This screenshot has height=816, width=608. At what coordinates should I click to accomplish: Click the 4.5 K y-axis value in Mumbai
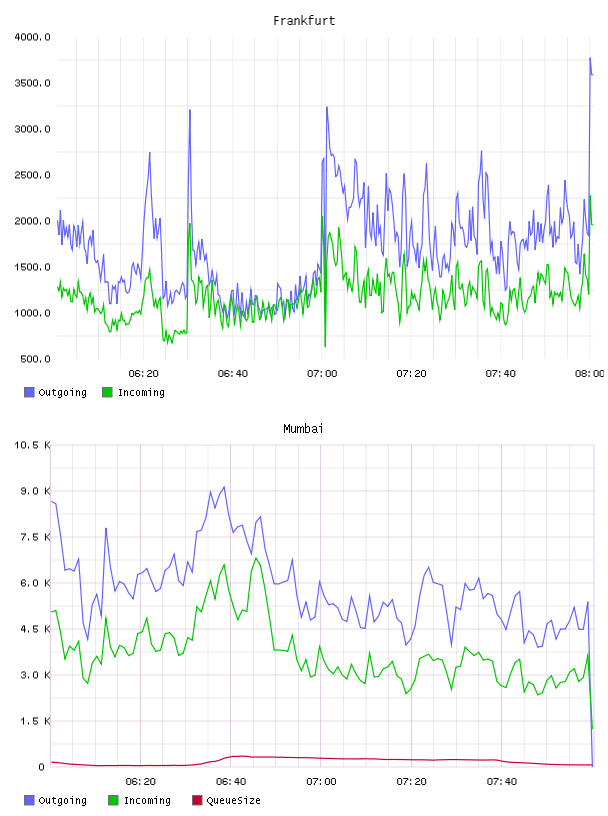tap(35, 629)
